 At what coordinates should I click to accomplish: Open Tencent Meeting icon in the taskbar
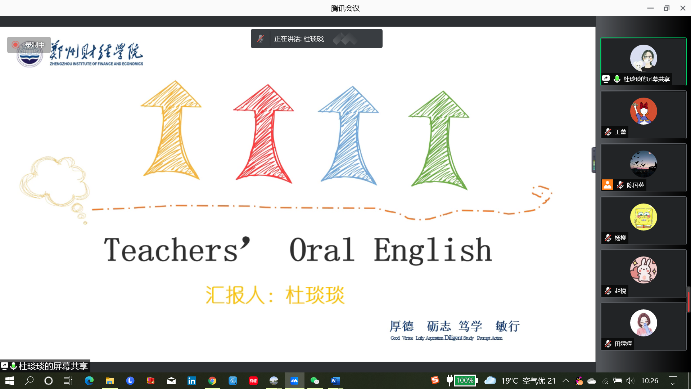click(294, 380)
